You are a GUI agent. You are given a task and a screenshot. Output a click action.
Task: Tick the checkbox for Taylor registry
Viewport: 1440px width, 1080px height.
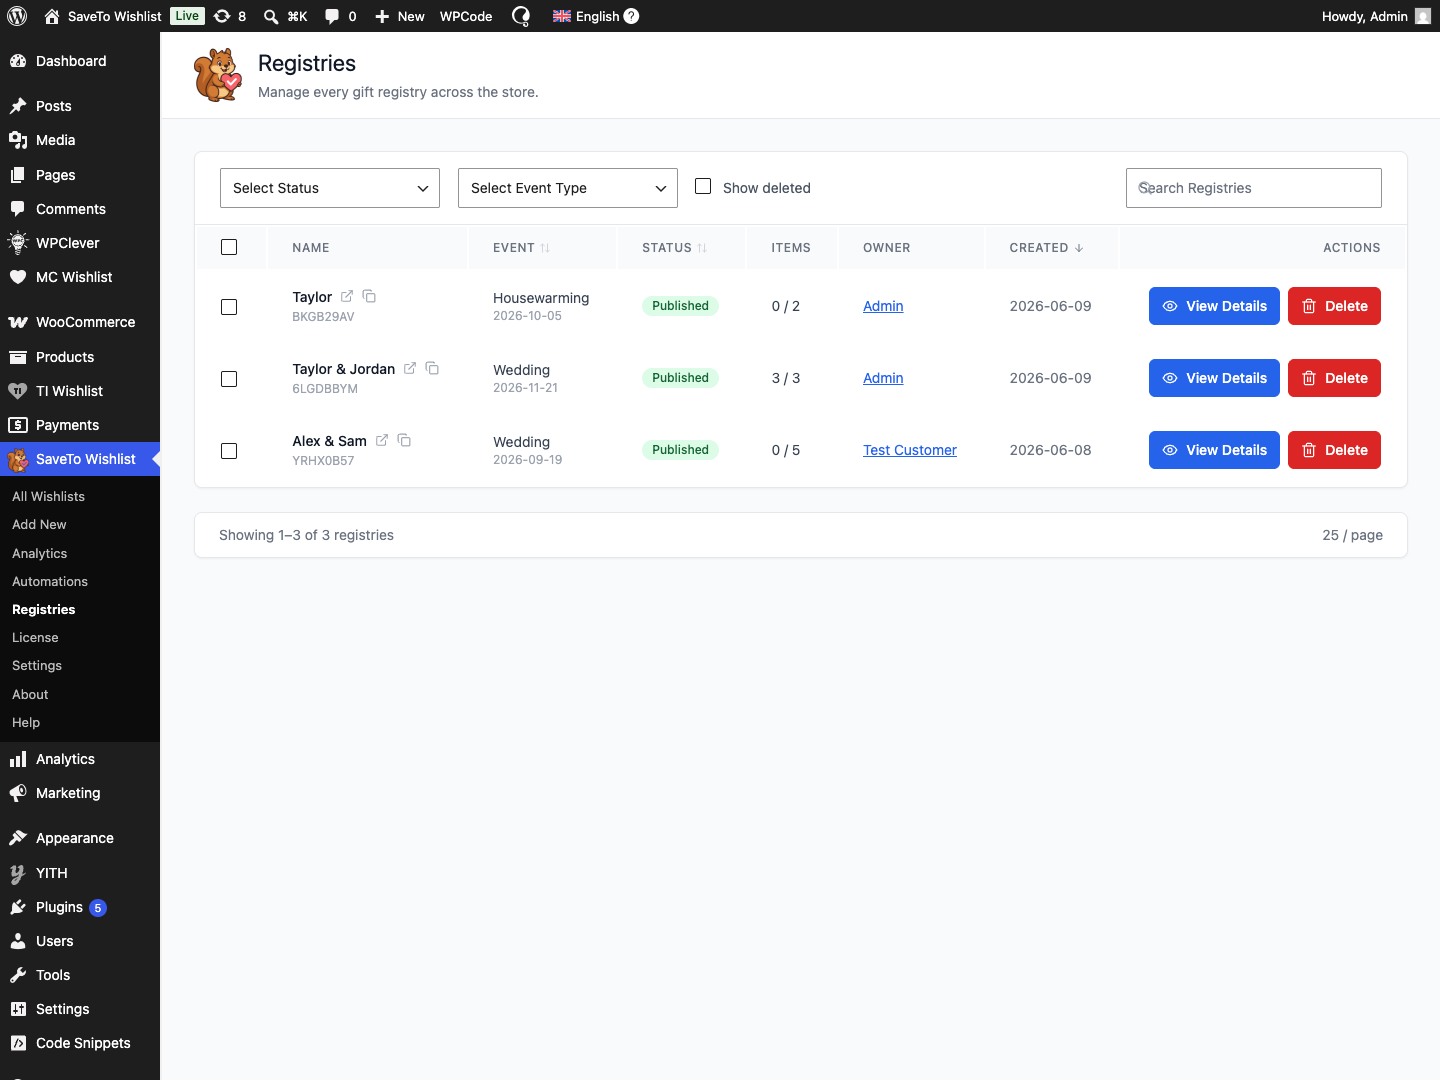pyautogui.click(x=229, y=307)
